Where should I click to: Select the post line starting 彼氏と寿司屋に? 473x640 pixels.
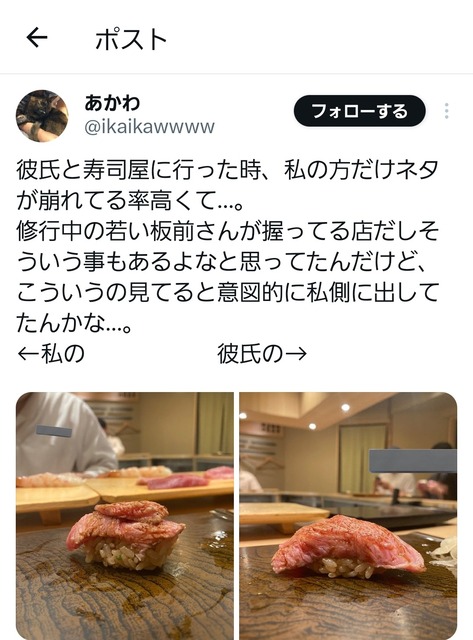[227, 170]
